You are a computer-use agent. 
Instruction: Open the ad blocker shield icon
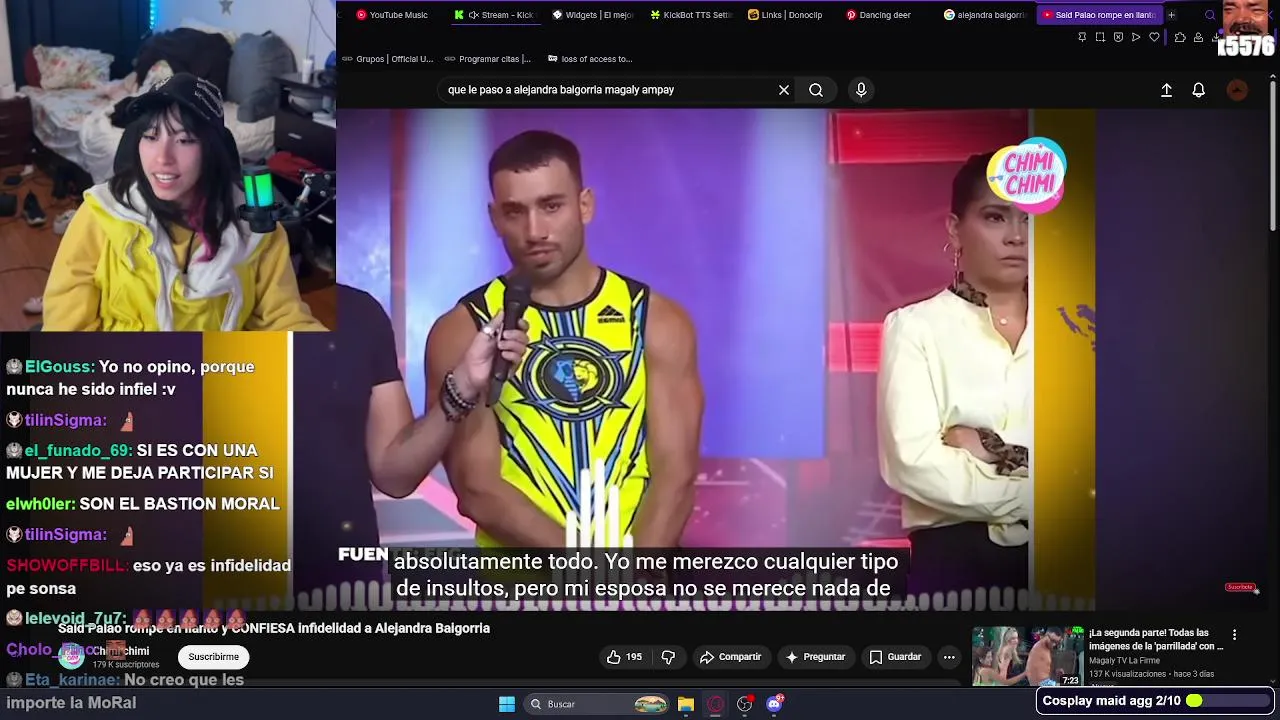point(1118,37)
